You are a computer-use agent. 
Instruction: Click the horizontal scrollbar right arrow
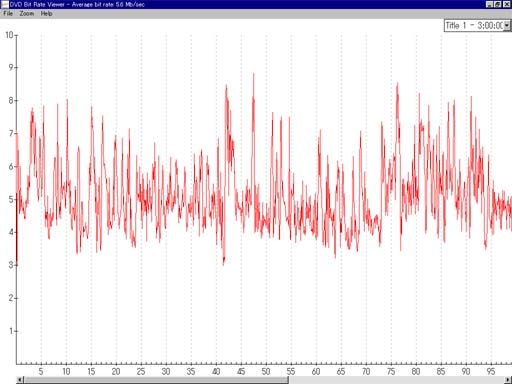pos(508,380)
